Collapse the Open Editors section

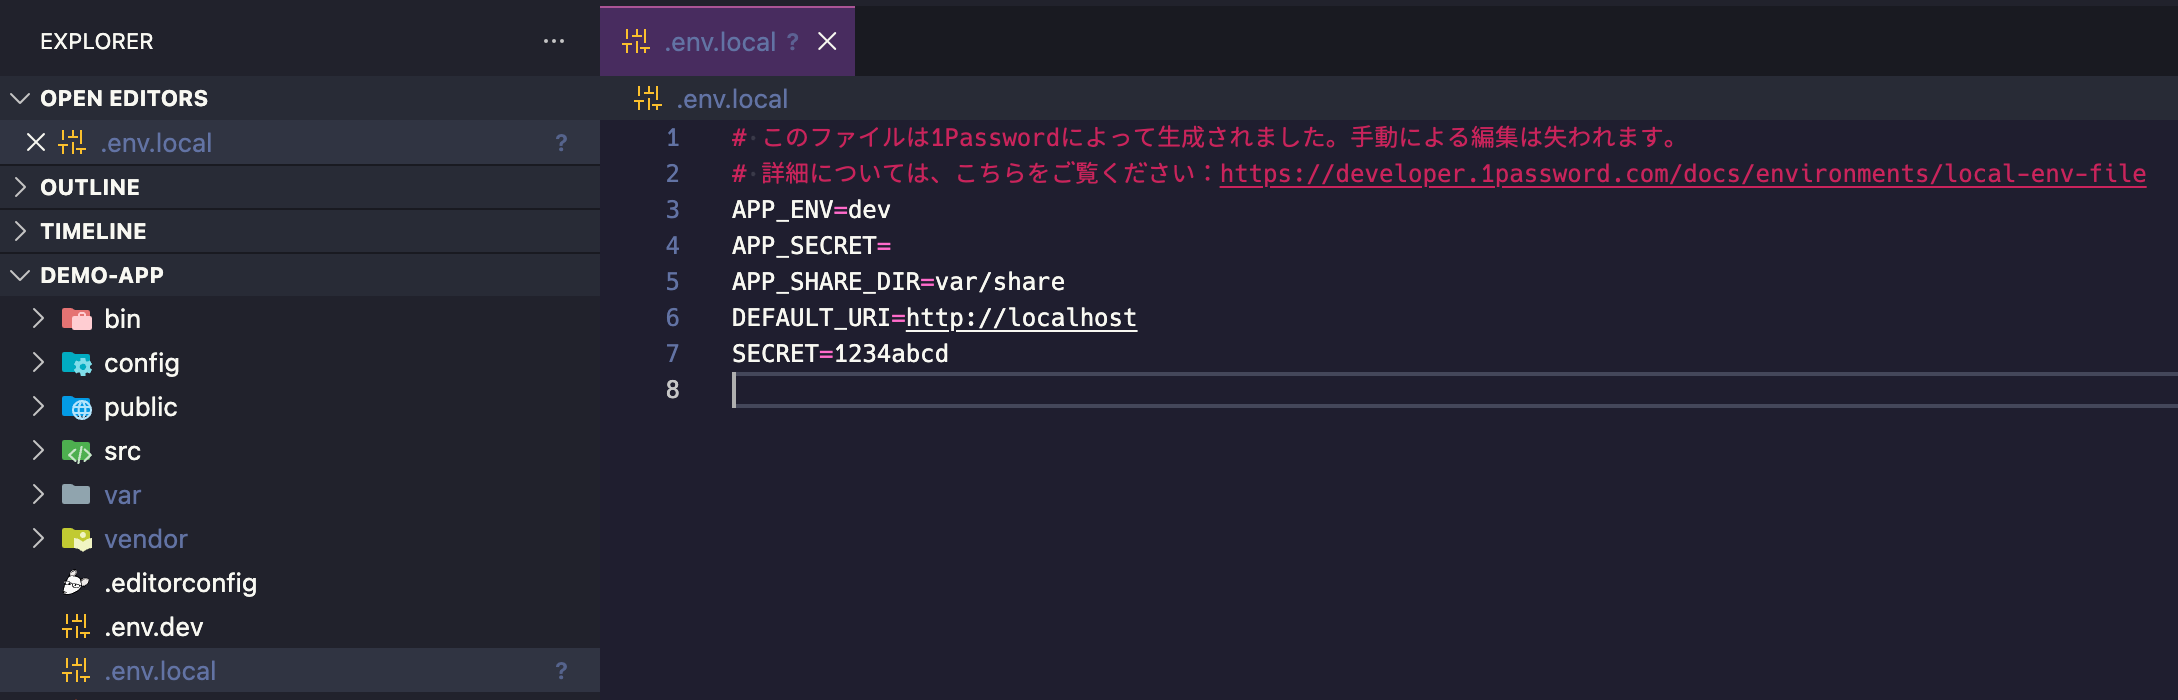(20, 98)
